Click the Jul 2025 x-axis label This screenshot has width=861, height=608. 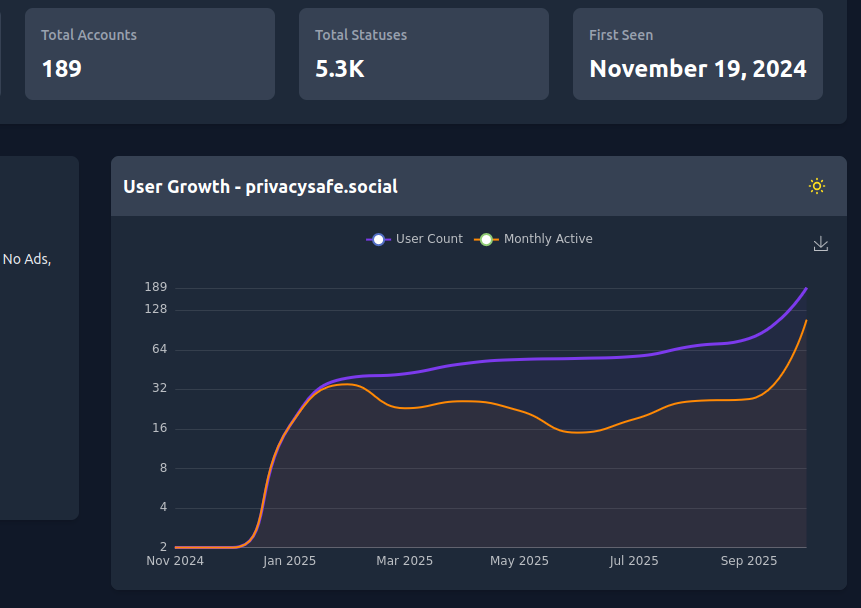[634, 561]
